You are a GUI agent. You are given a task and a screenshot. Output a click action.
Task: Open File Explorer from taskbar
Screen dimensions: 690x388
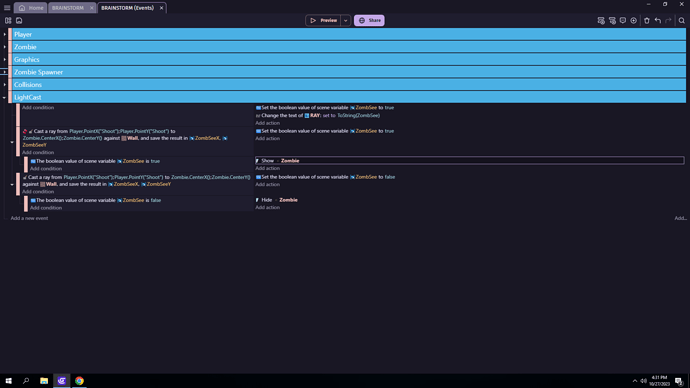(x=44, y=381)
